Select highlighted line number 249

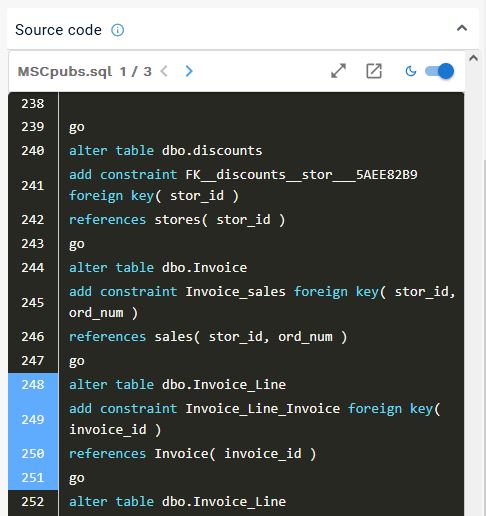click(33, 419)
